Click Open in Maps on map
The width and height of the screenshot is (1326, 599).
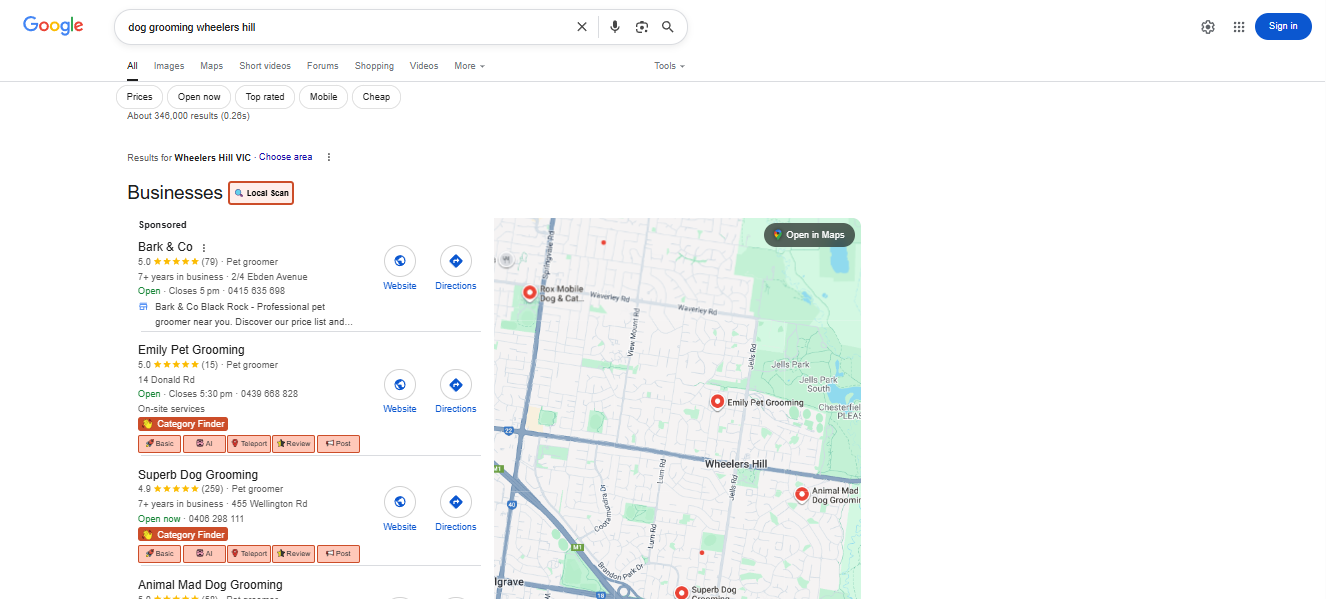[x=809, y=235]
